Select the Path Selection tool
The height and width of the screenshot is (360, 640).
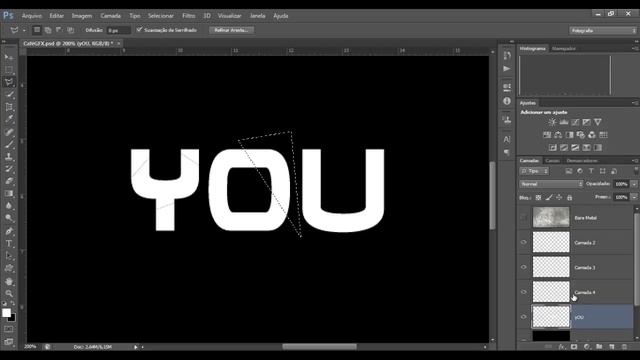tap(9, 256)
